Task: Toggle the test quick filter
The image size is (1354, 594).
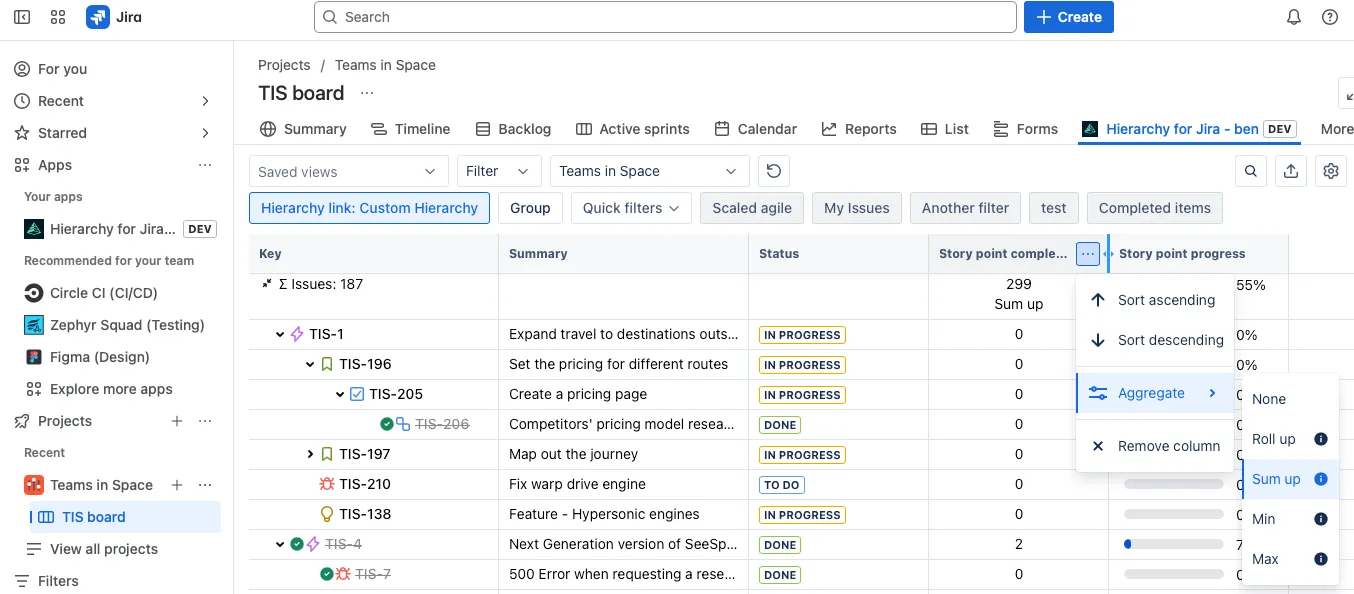Action: pyautogui.click(x=1054, y=208)
